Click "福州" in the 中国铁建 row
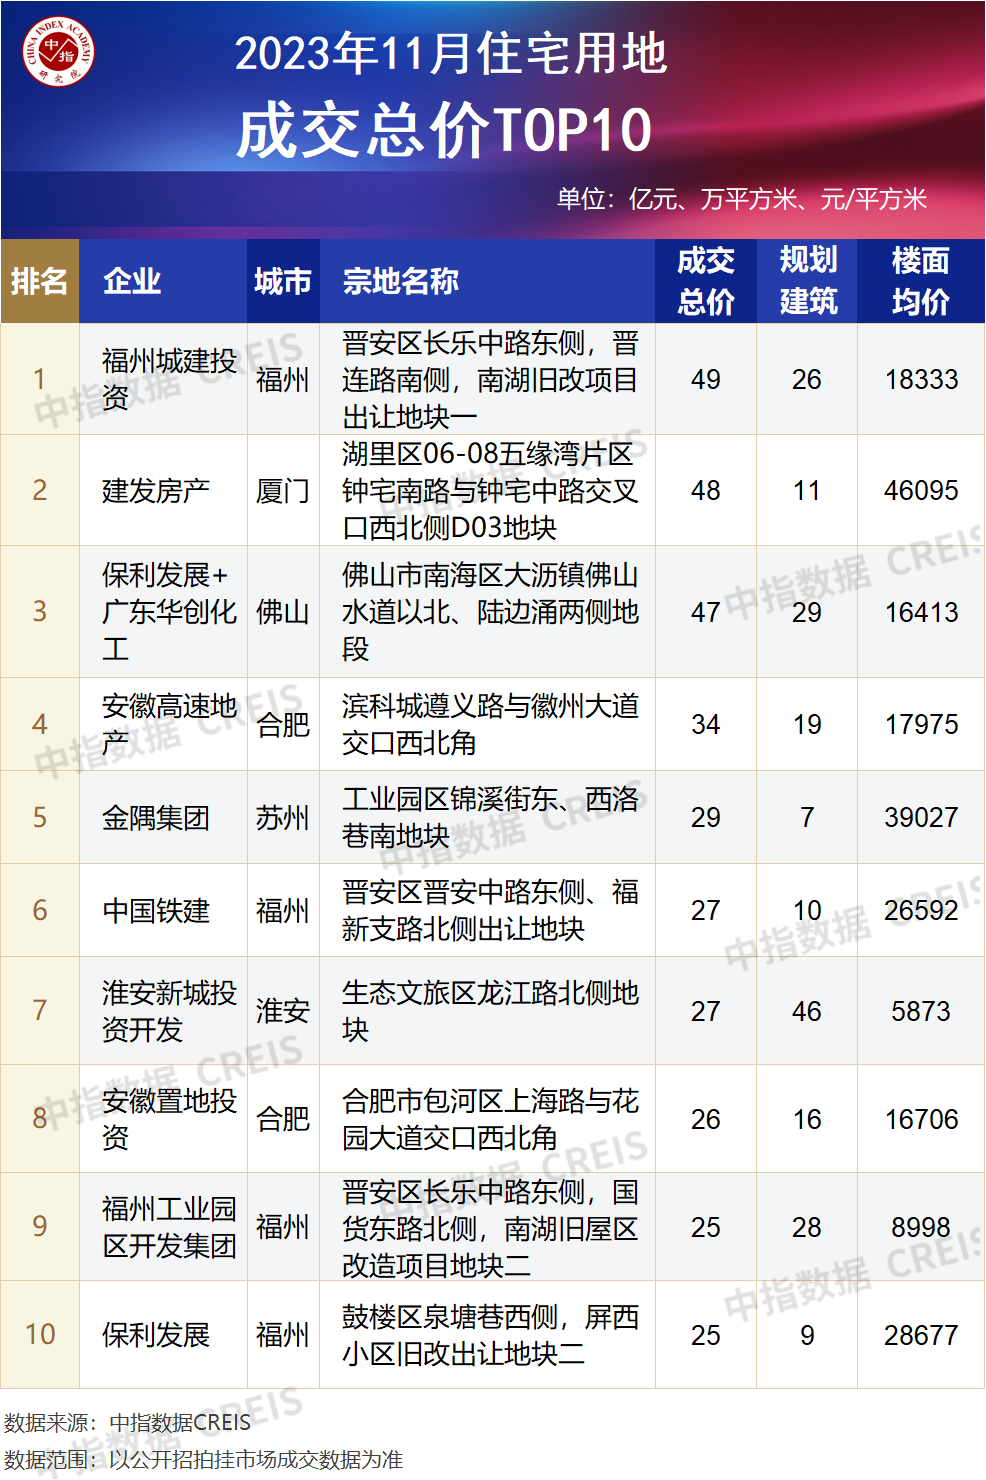986x1480 pixels. [283, 910]
